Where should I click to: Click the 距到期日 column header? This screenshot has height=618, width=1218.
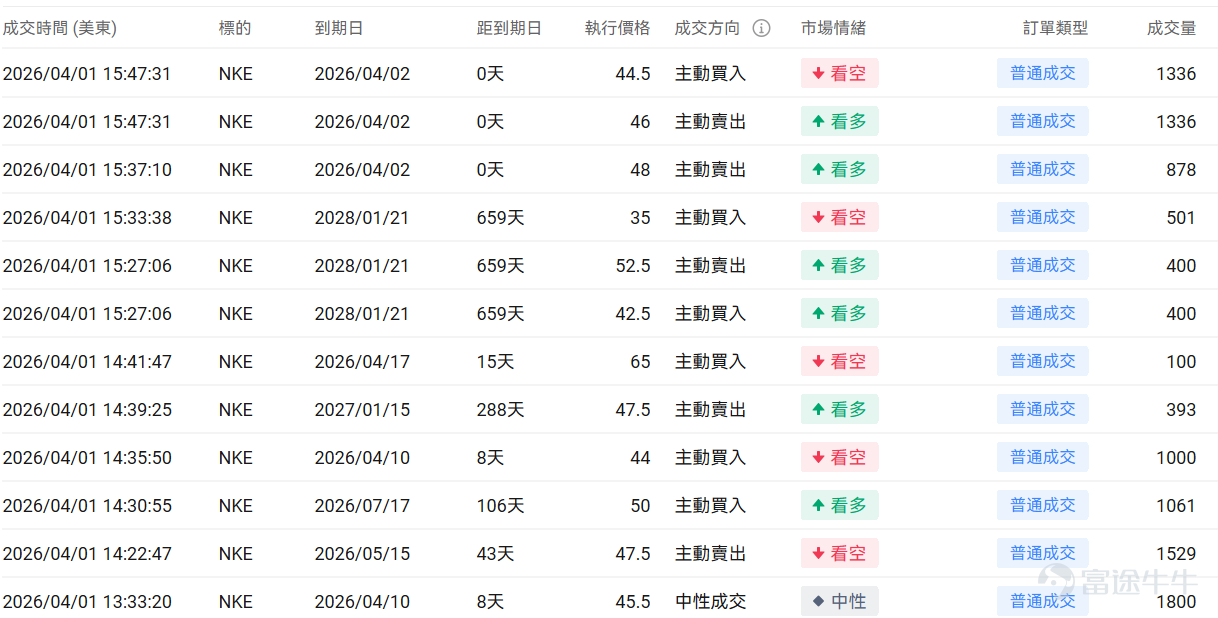[509, 28]
